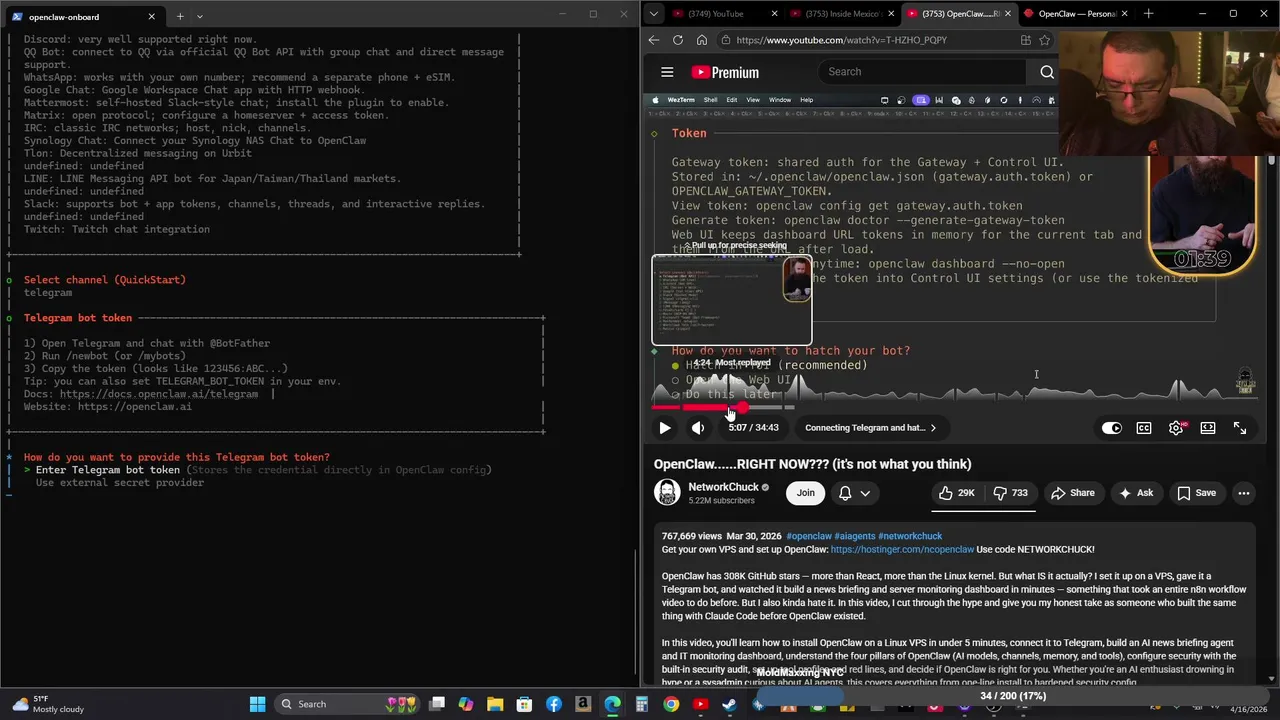This screenshot has width=1280, height=720.
Task: Open Microsoft Edge from the taskbar
Action: [x=612, y=704]
